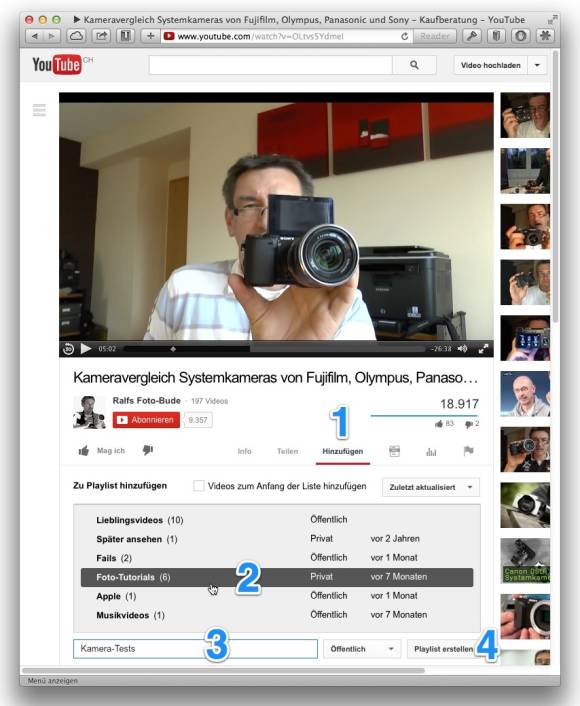Mute the video with the speaker icon

[462, 348]
